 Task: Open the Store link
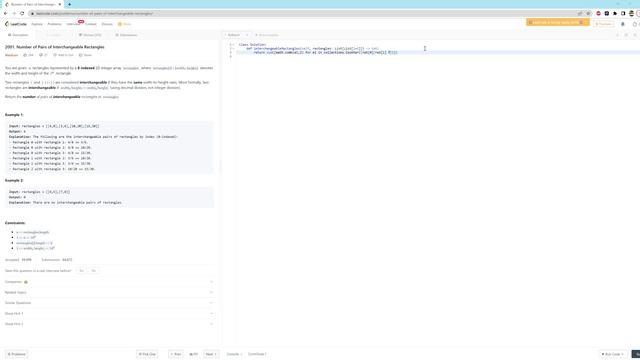[124, 24]
